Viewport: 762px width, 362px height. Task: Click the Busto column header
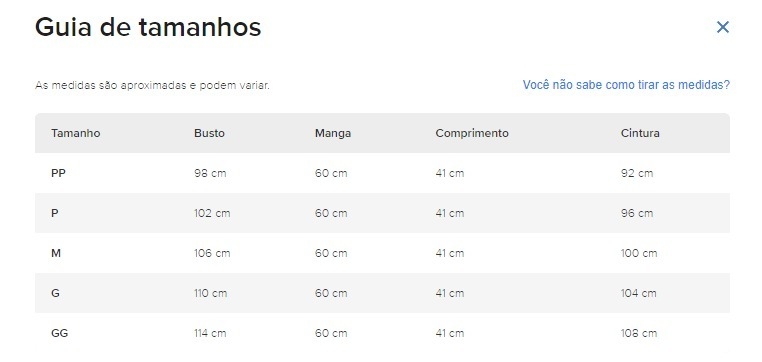click(x=209, y=133)
